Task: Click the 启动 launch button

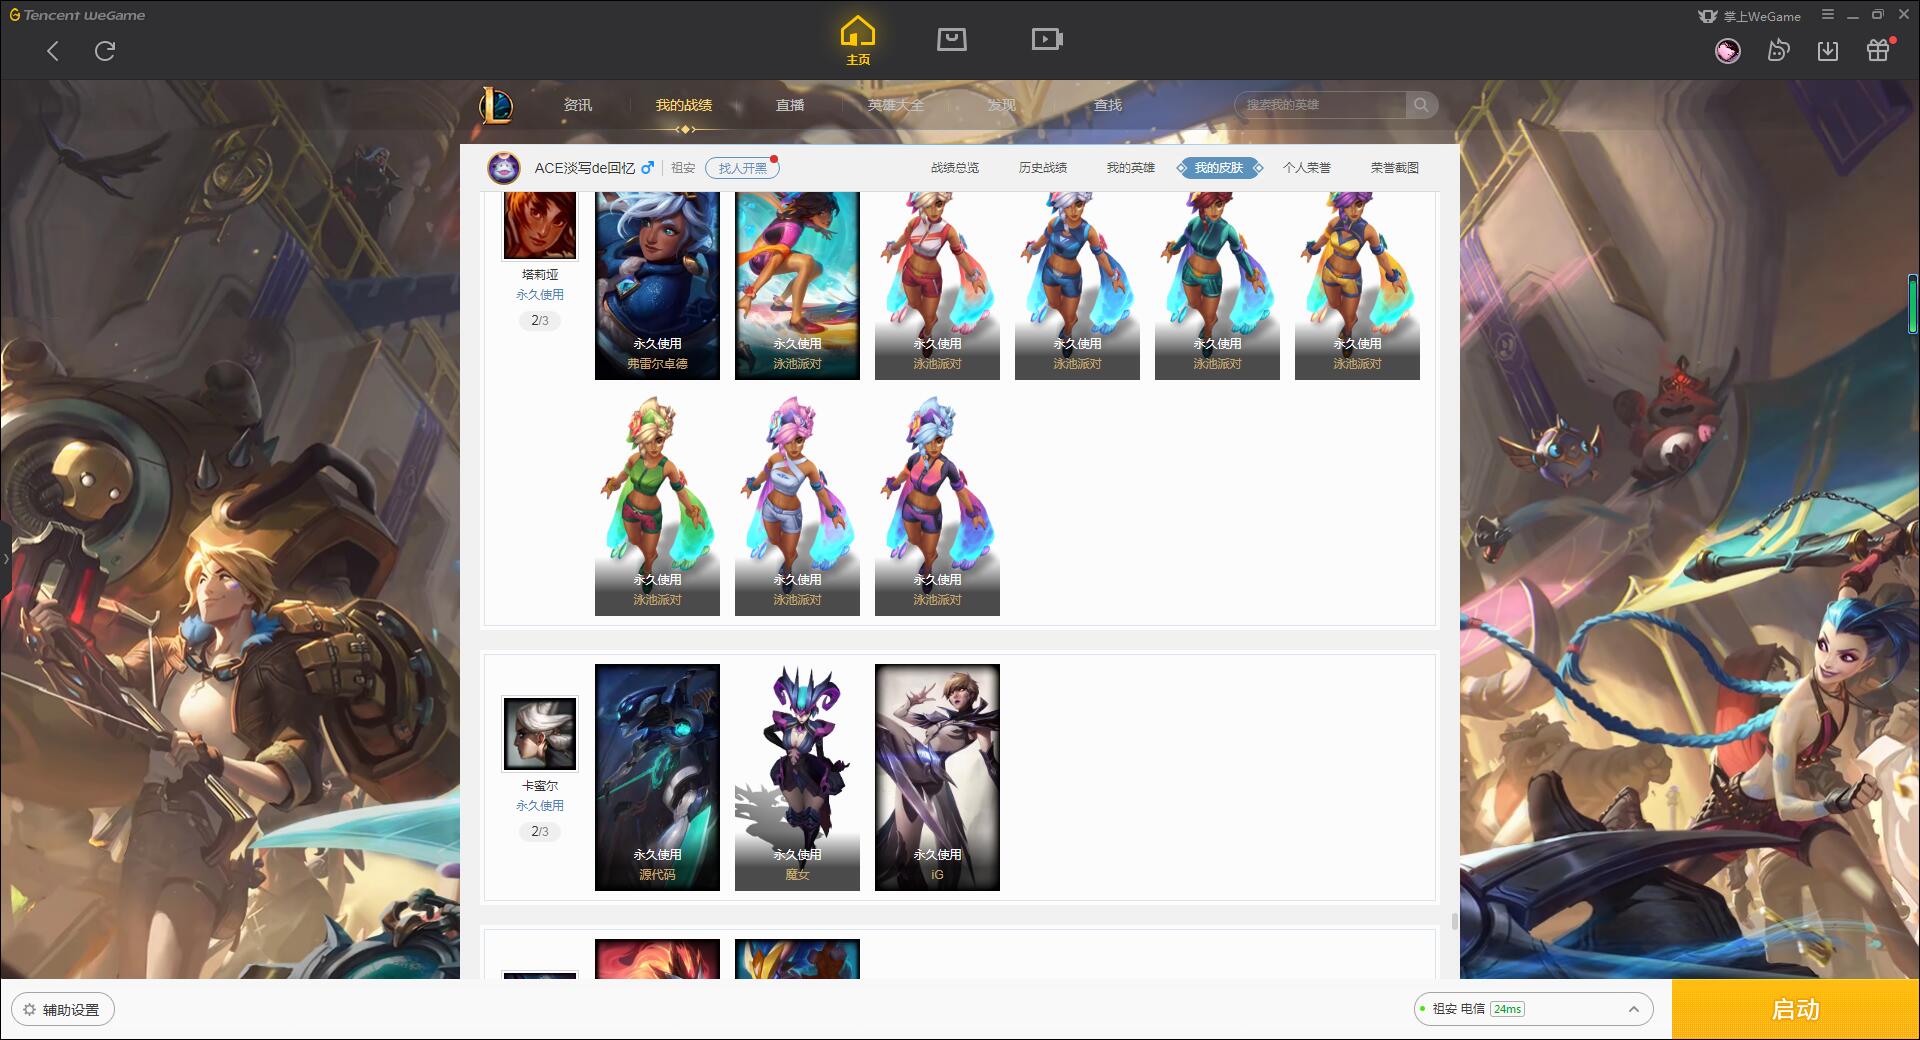Action: click(x=1795, y=1010)
